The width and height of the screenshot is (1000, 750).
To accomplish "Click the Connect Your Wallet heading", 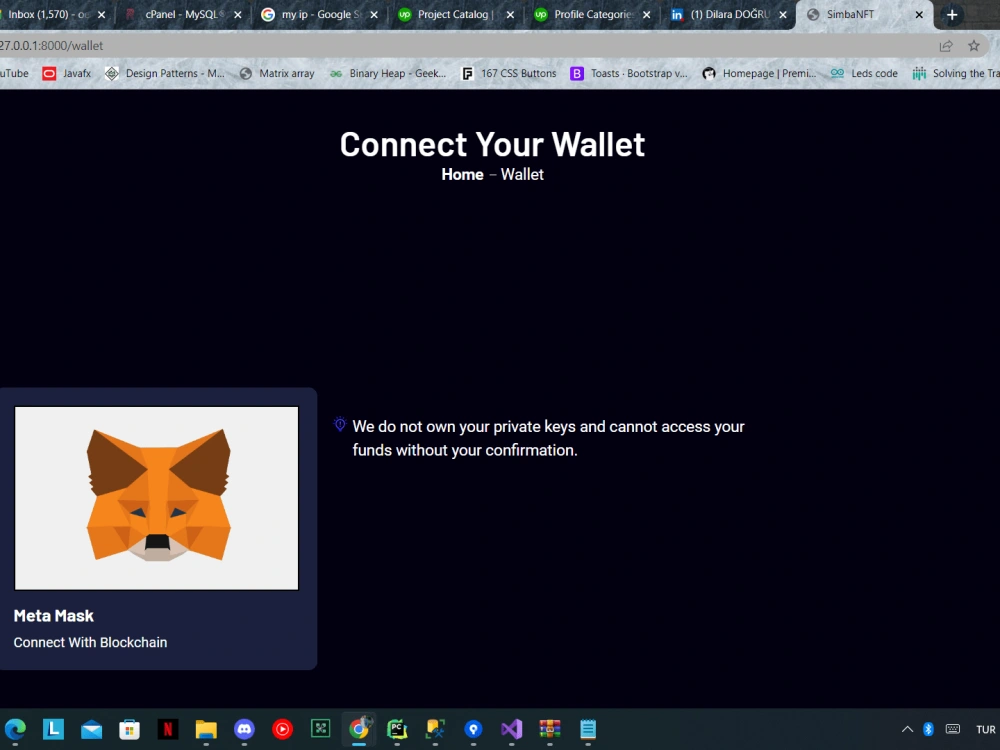I will pos(492,143).
